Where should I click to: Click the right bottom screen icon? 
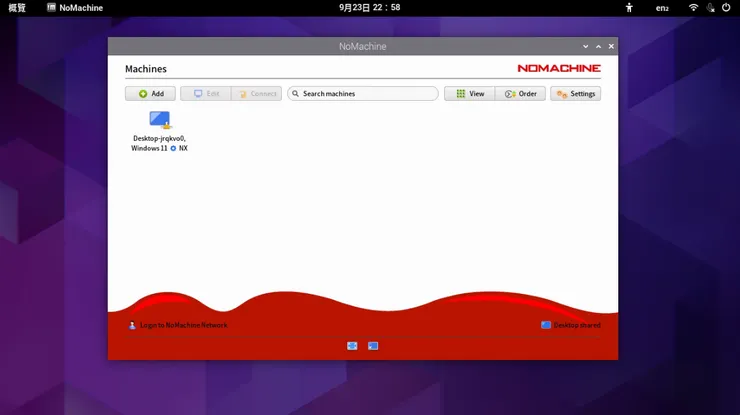[x=373, y=346]
